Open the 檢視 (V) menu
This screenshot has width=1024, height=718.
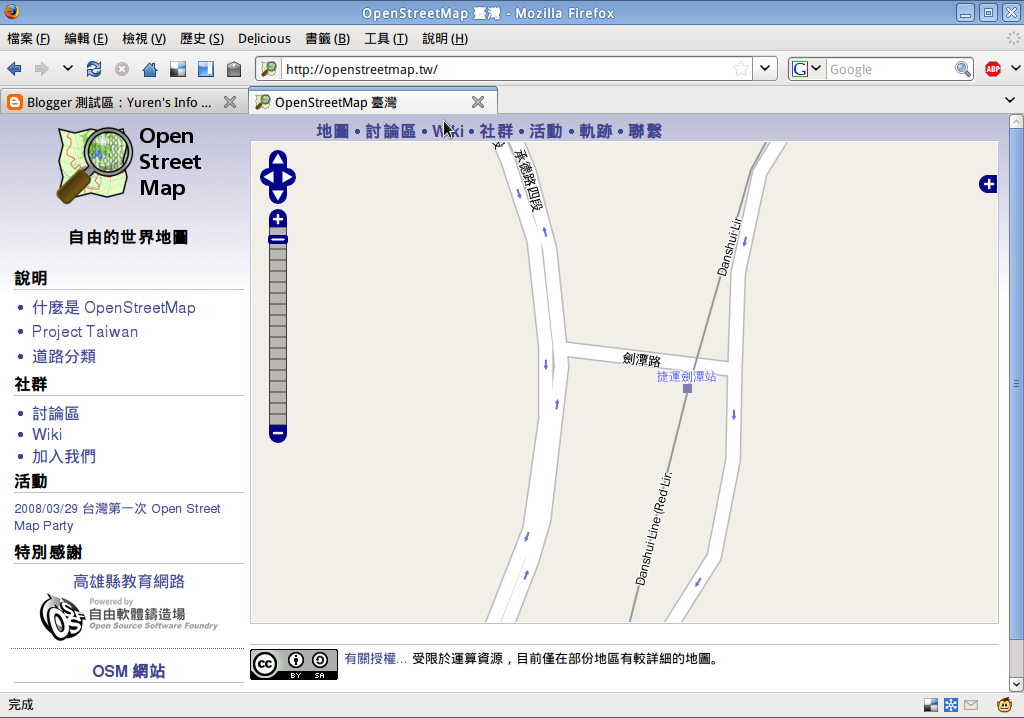(144, 39)
